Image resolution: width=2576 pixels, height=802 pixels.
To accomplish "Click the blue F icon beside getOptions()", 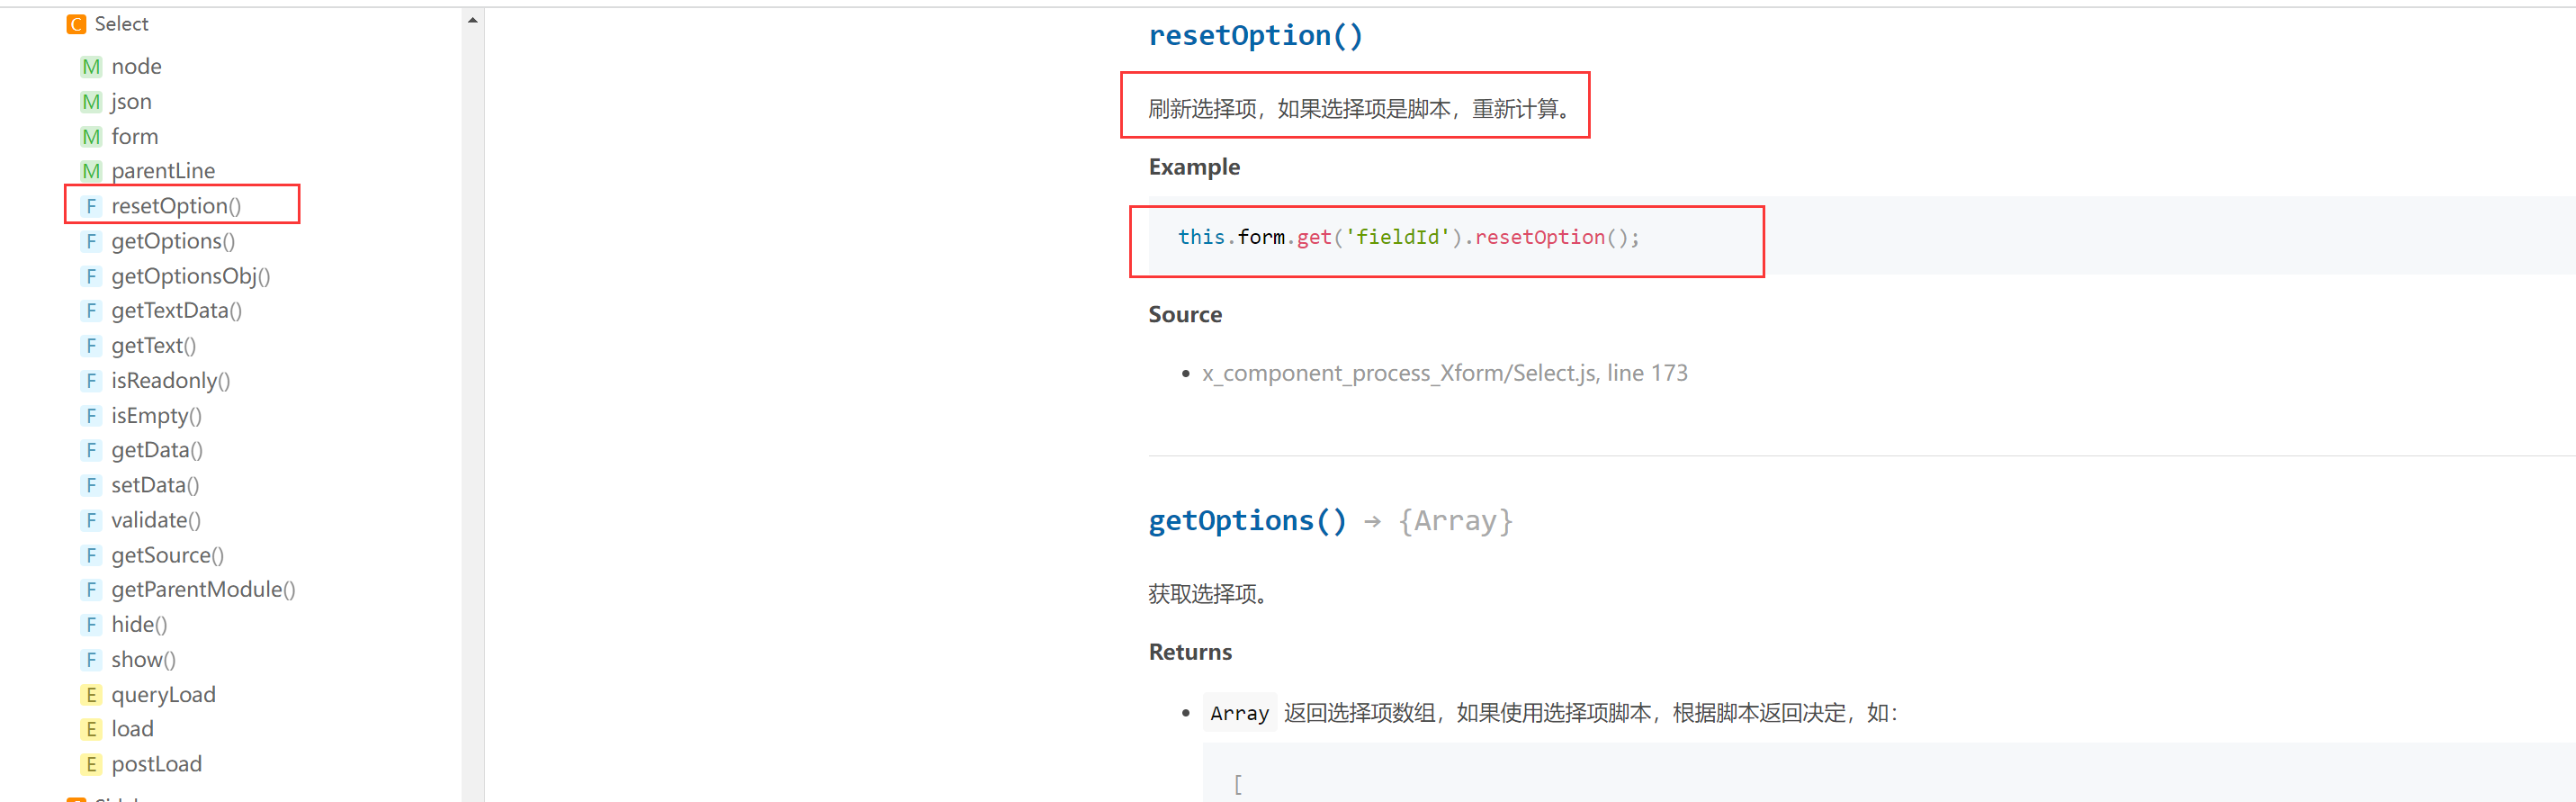I will (x=91, y=241).
